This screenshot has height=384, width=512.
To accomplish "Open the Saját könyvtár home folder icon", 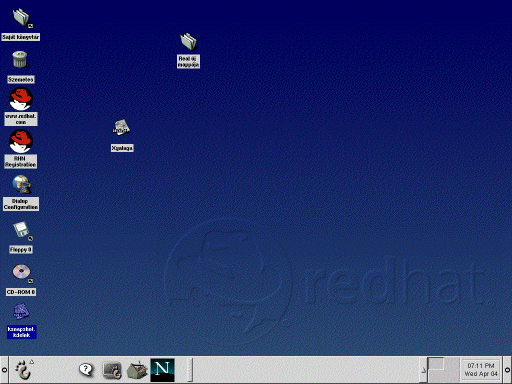I will pos(21,17).
